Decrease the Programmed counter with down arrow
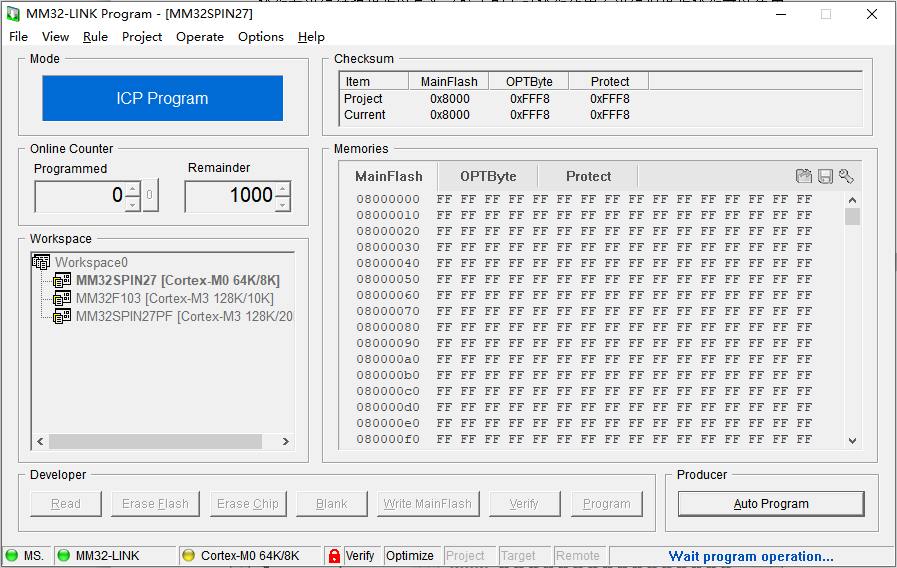Screen dimensions: 897x568 (x=133, y=204)
